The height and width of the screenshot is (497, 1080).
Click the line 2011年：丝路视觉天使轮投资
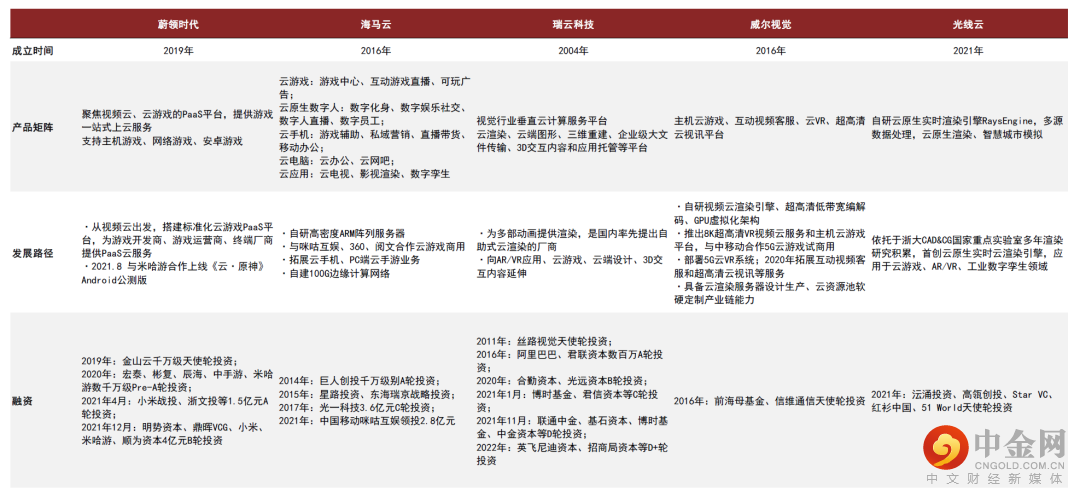[546, 341]
